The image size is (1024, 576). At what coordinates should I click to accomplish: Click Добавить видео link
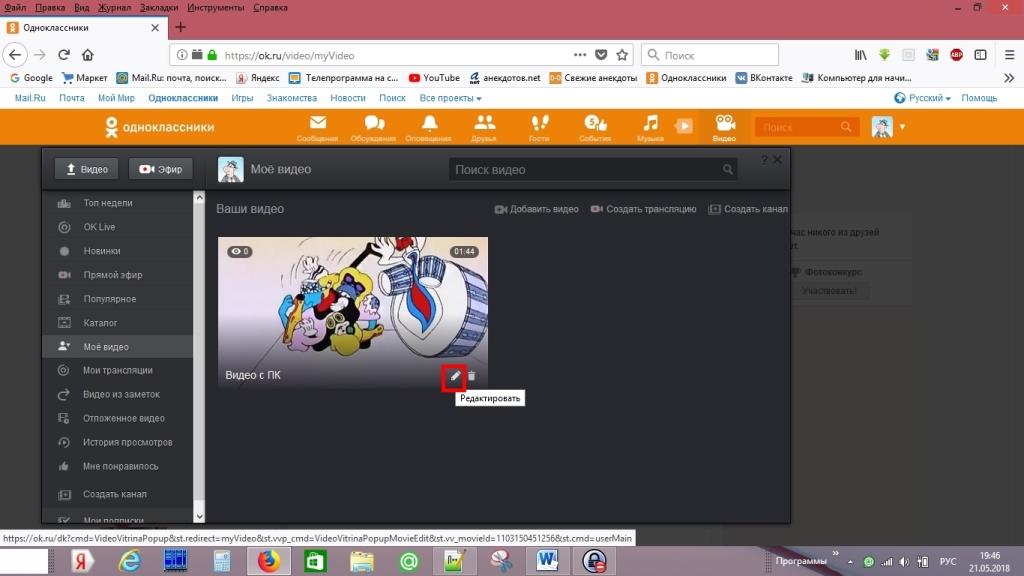pos(536,209)
